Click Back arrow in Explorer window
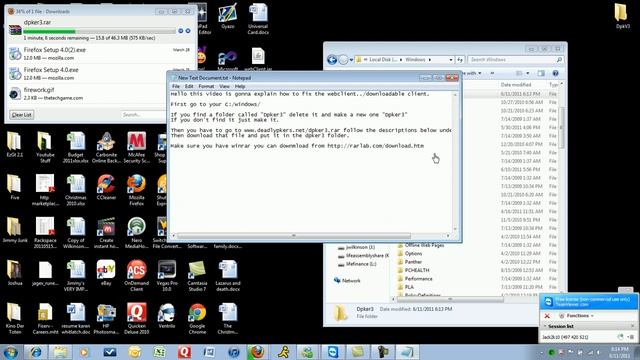 (332, 60)
